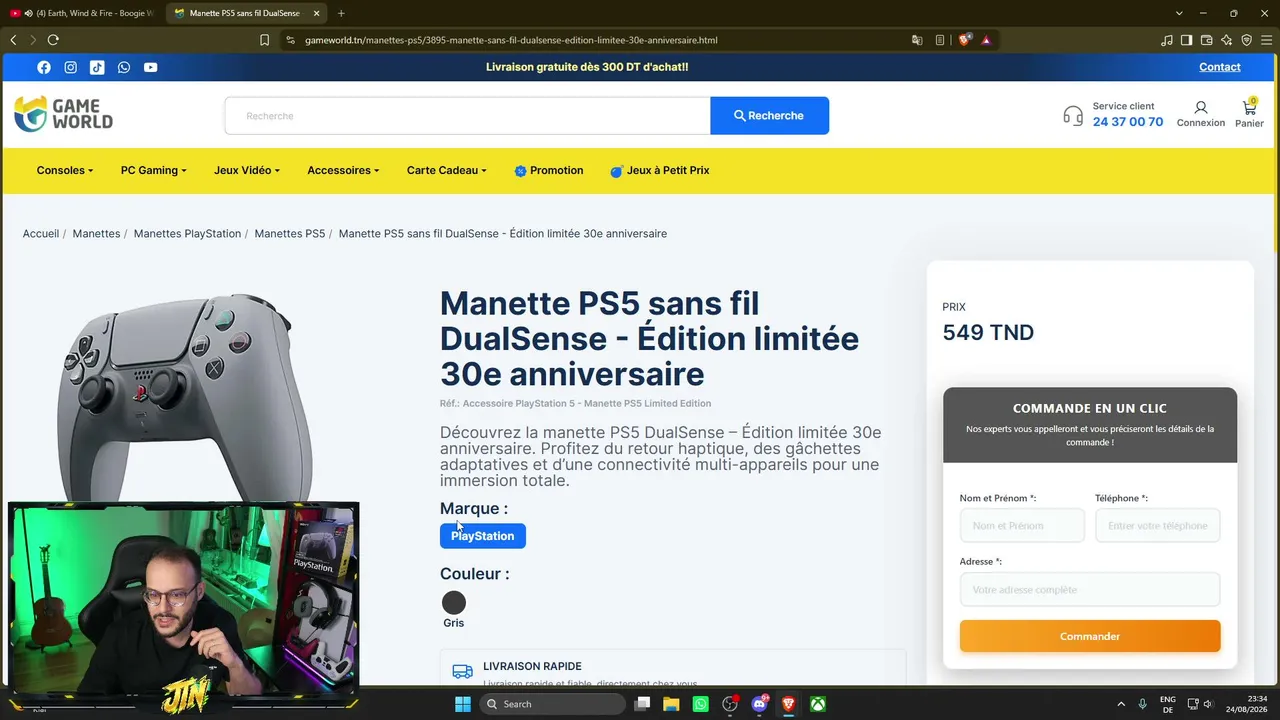This screenshot has width=1280, height=720.
Task: Go to Accueil in the breadcrumb
Action: click(41, 234)
